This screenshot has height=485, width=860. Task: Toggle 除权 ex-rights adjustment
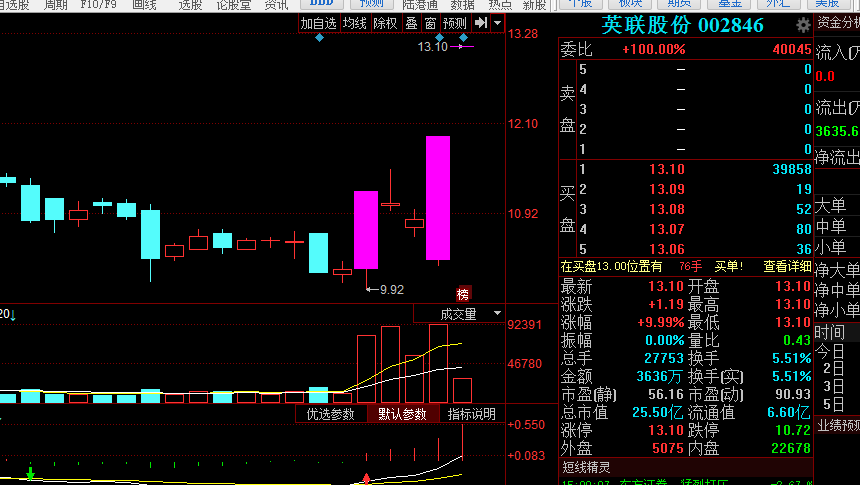point(385,23)
